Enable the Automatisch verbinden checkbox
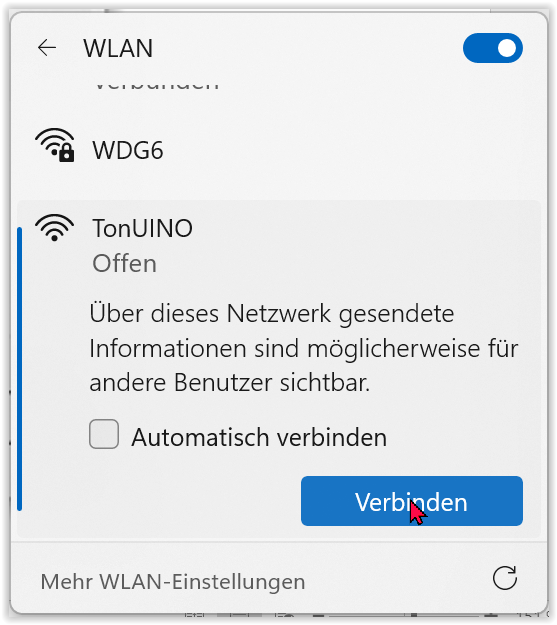 pos(104,434)
